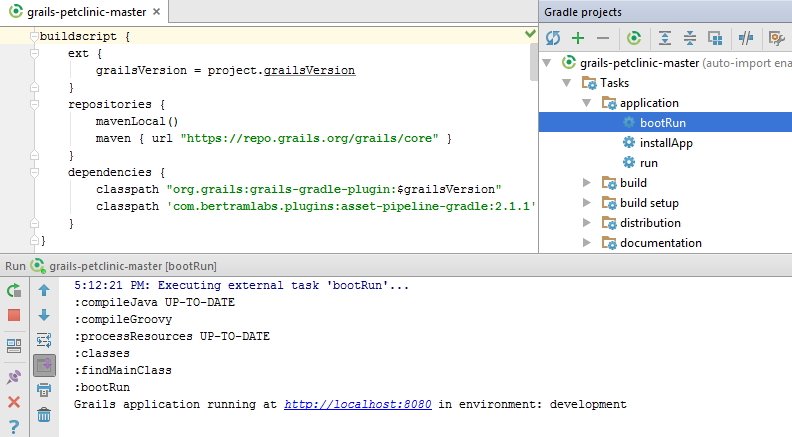Fold the ext block
792x437 pixels.
(x=34, y=53)
